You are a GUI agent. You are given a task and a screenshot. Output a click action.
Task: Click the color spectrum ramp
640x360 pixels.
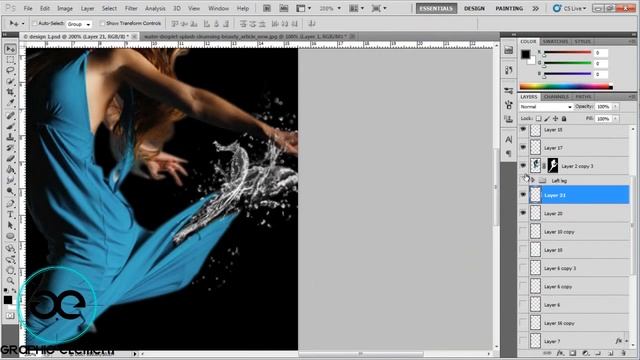coord(566,86)
